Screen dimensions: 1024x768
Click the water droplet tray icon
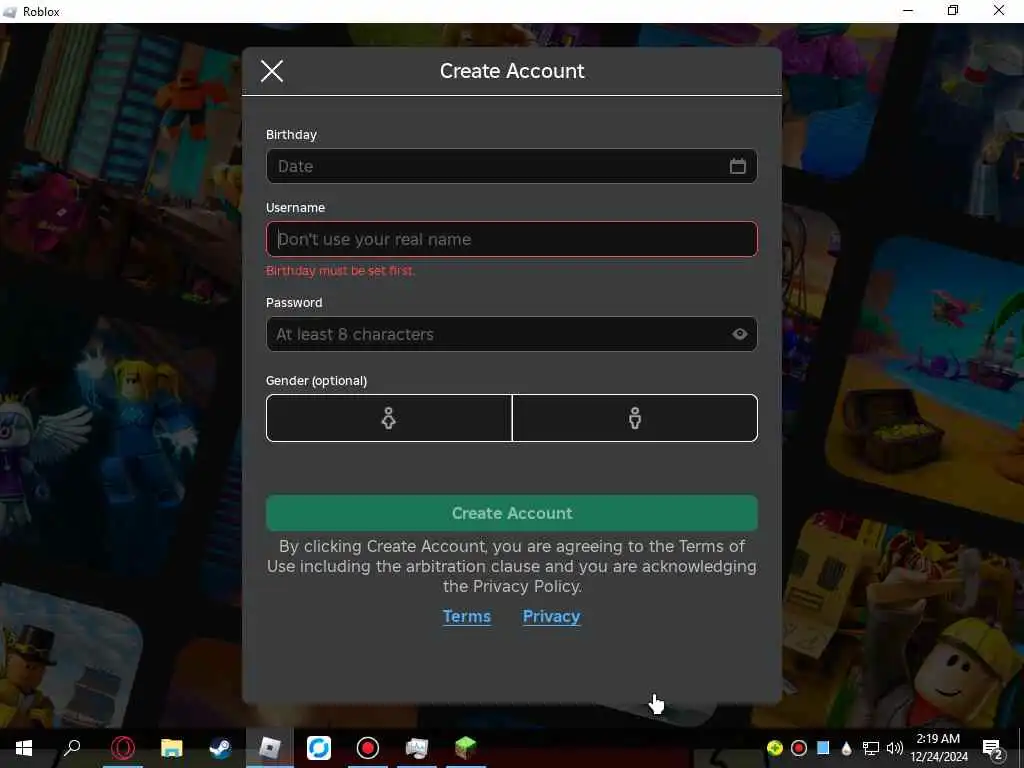click(x=847, y=748)
